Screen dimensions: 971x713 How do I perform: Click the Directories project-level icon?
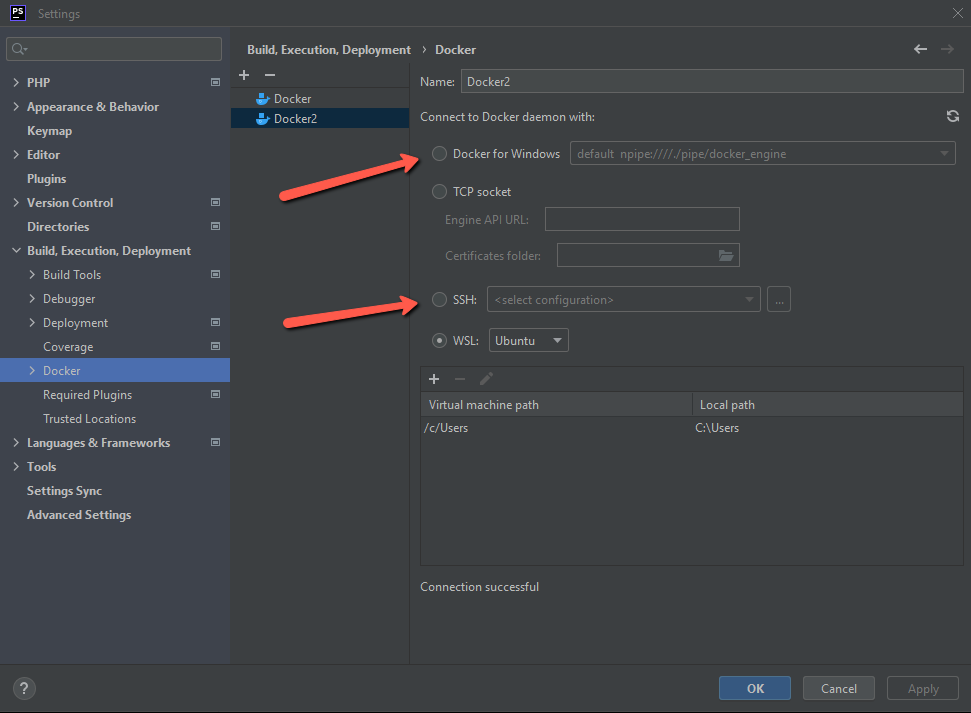pyautogui.click(x=216, y=226)
